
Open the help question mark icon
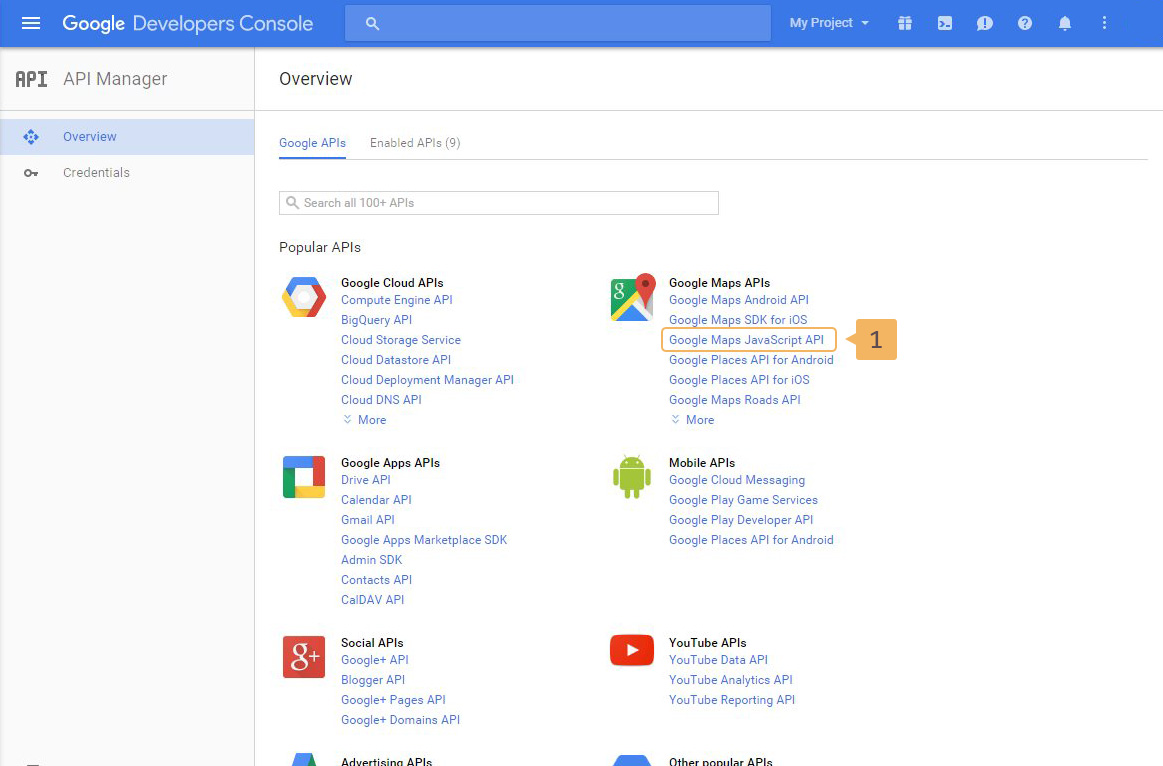(x=1025, y=23)
